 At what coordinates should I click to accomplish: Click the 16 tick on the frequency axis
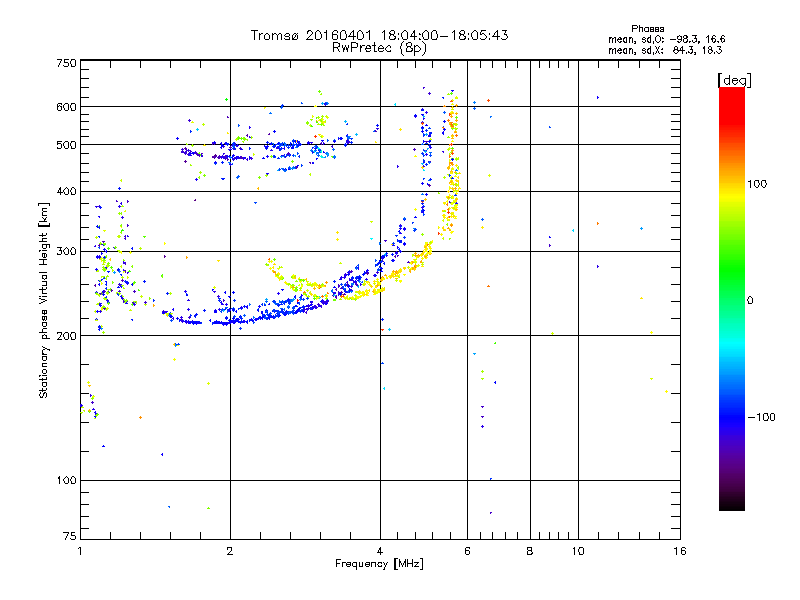[x=678, y=552]
